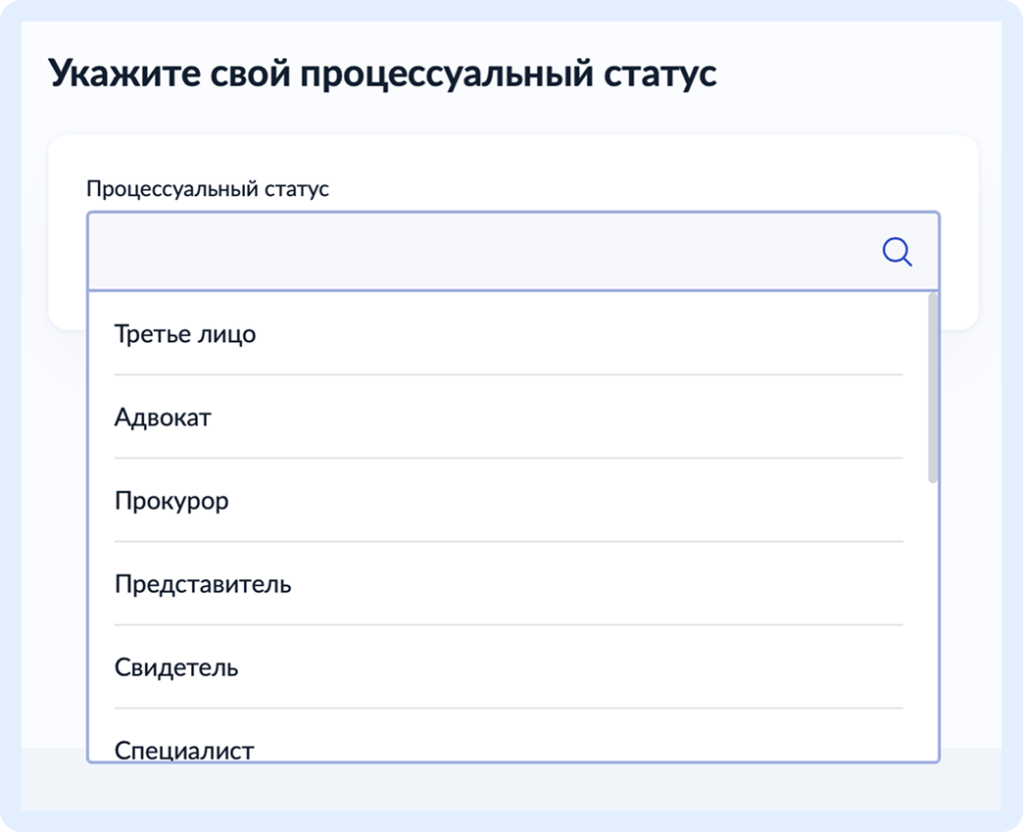Click the Укажите свой процессуальный статус heading
The image size is (1024, 832).
(383, 75)
